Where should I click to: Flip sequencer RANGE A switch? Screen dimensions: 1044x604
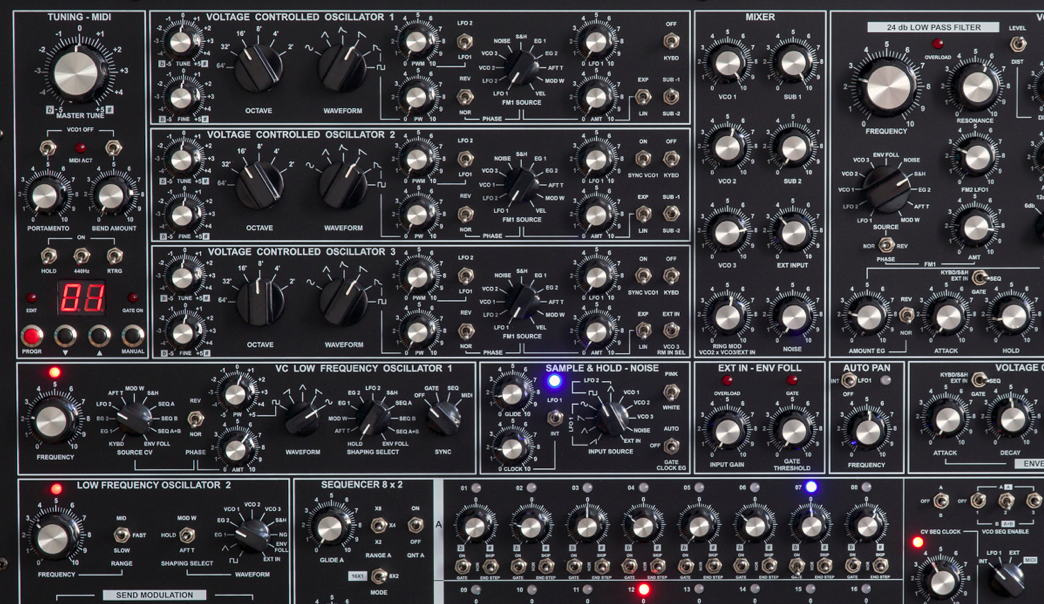(x=378, y=525)
